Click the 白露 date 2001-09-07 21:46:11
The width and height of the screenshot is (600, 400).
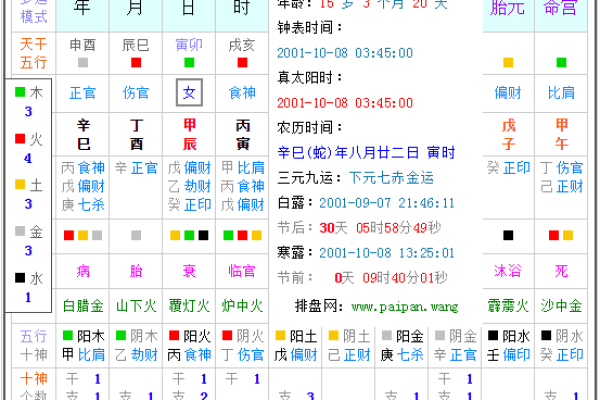386,203
